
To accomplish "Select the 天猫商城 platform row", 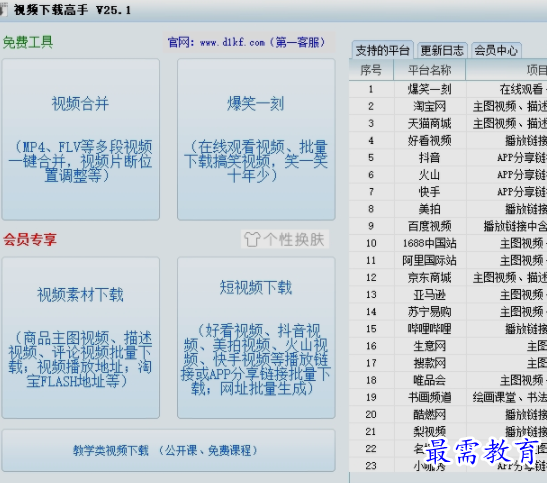I will [x=429, y=123].
